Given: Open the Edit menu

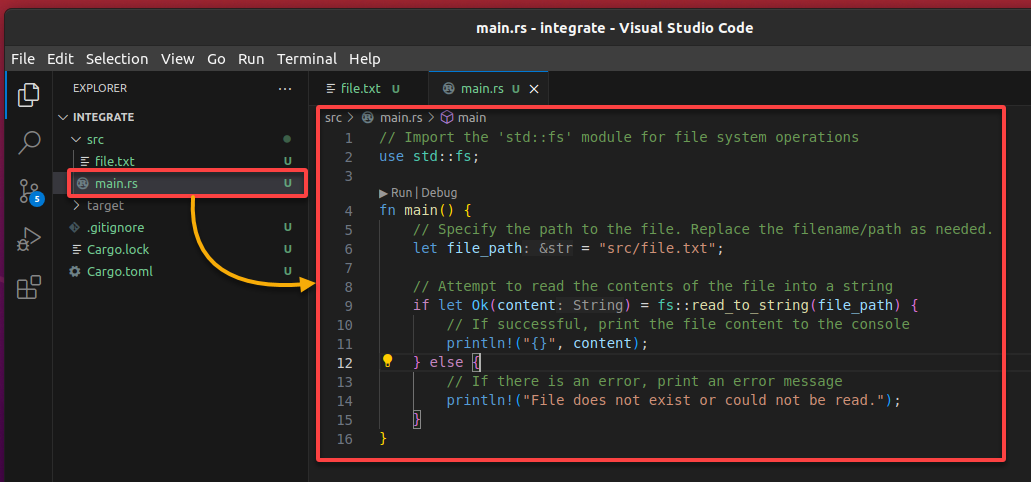Looking at the screenshot, I should pos(60,59).
